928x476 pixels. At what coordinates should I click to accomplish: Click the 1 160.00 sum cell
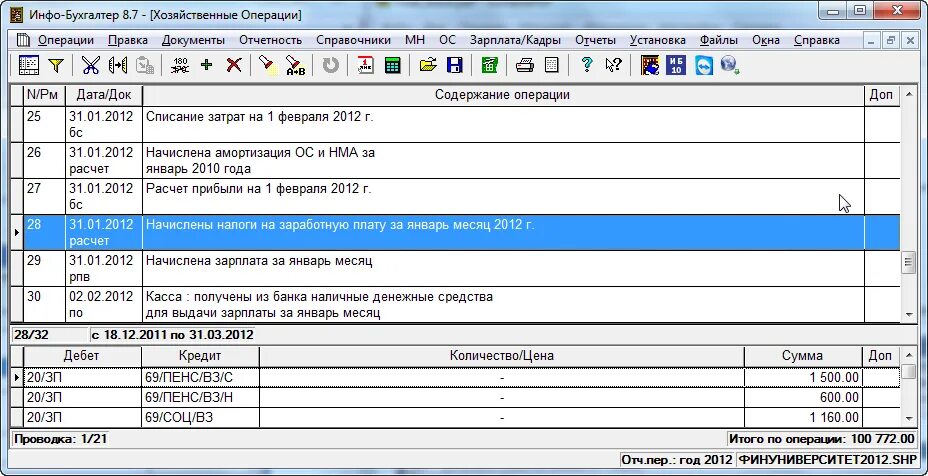[803, 417]
